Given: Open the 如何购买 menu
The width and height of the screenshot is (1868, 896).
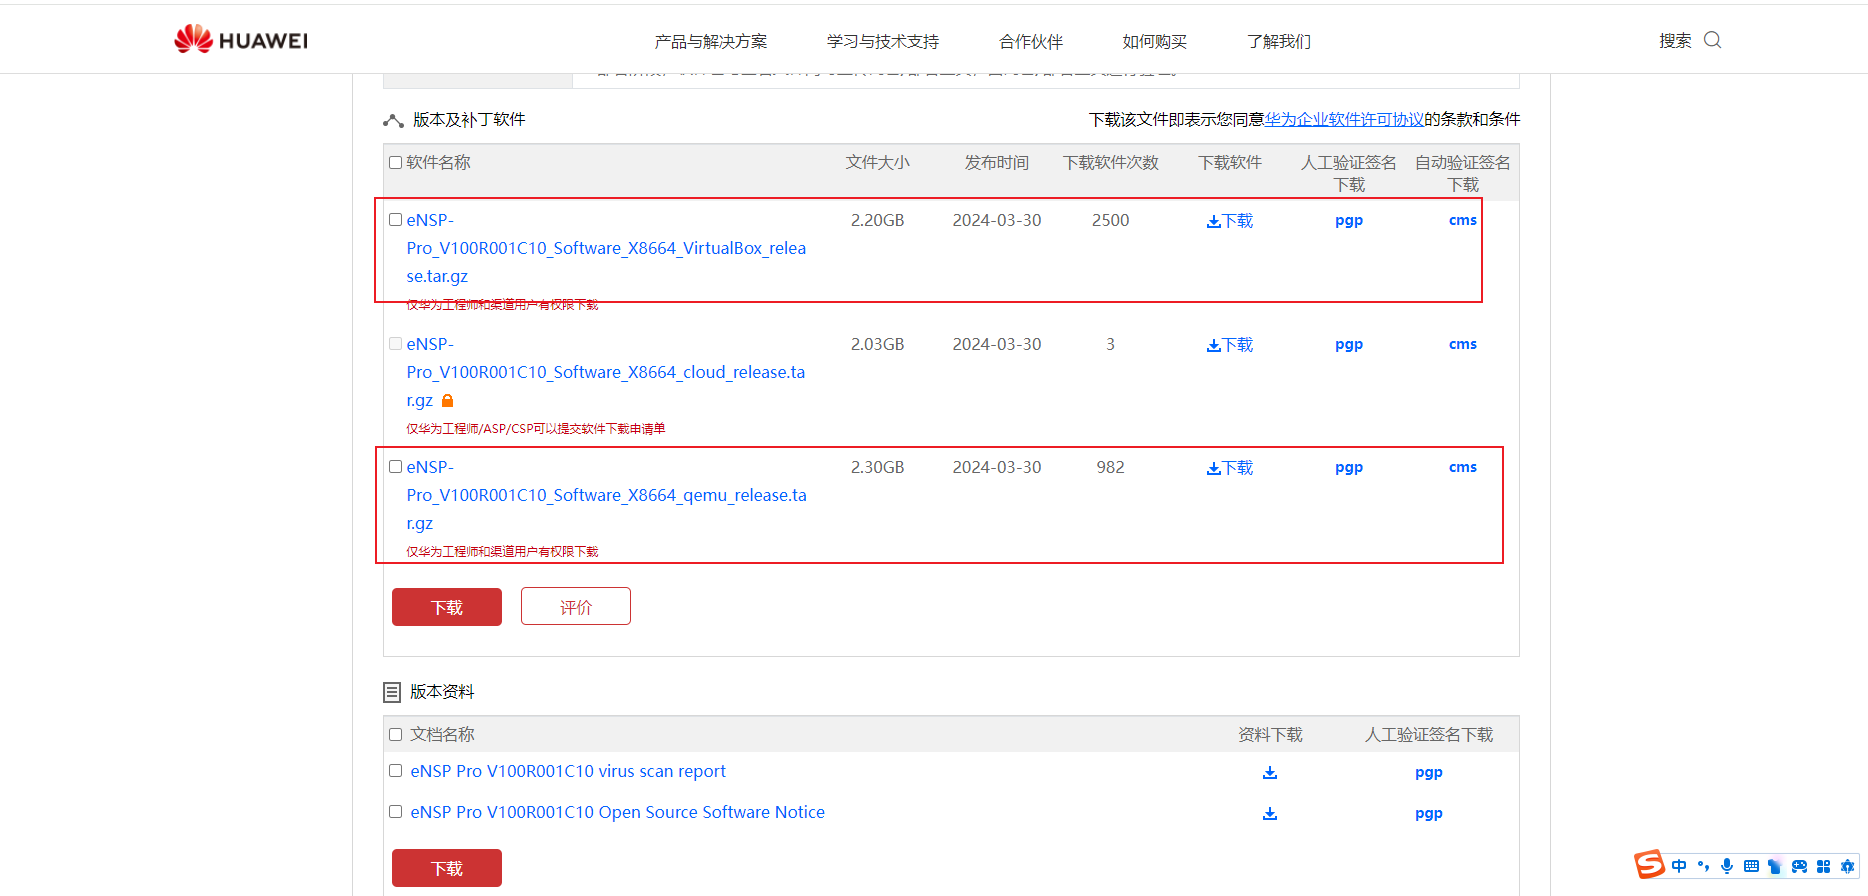Looking at the screenshot, I should (x=1155, y=41).
